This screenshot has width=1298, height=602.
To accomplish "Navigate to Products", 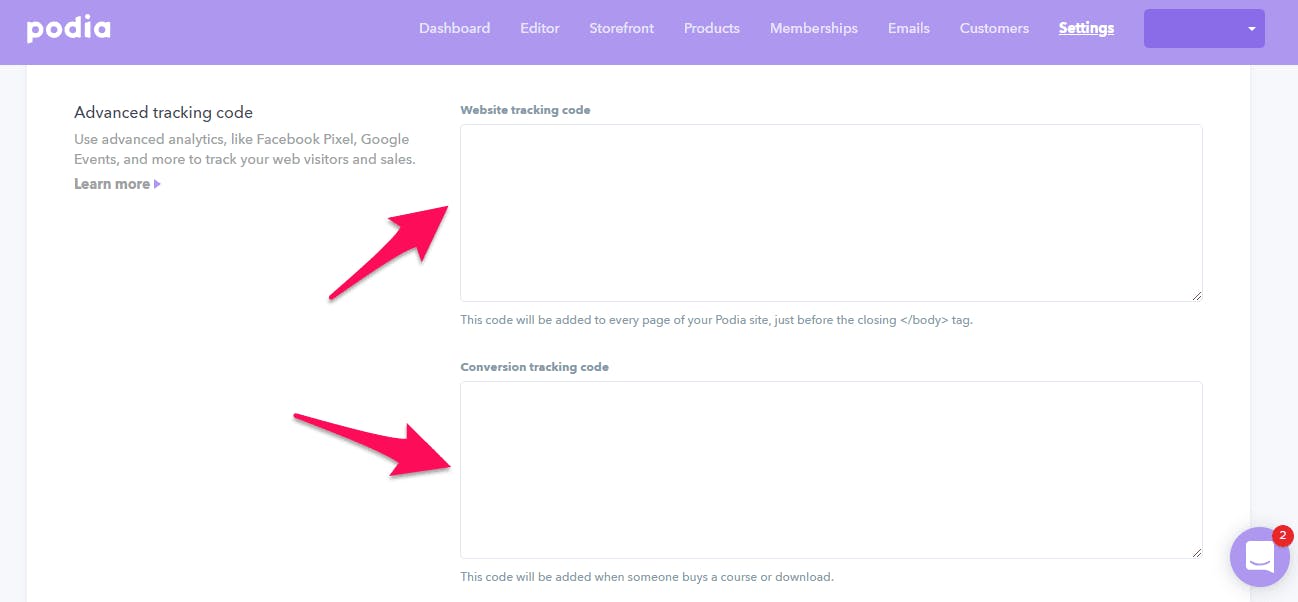I will pyautogui.click(x=712, y=28).
